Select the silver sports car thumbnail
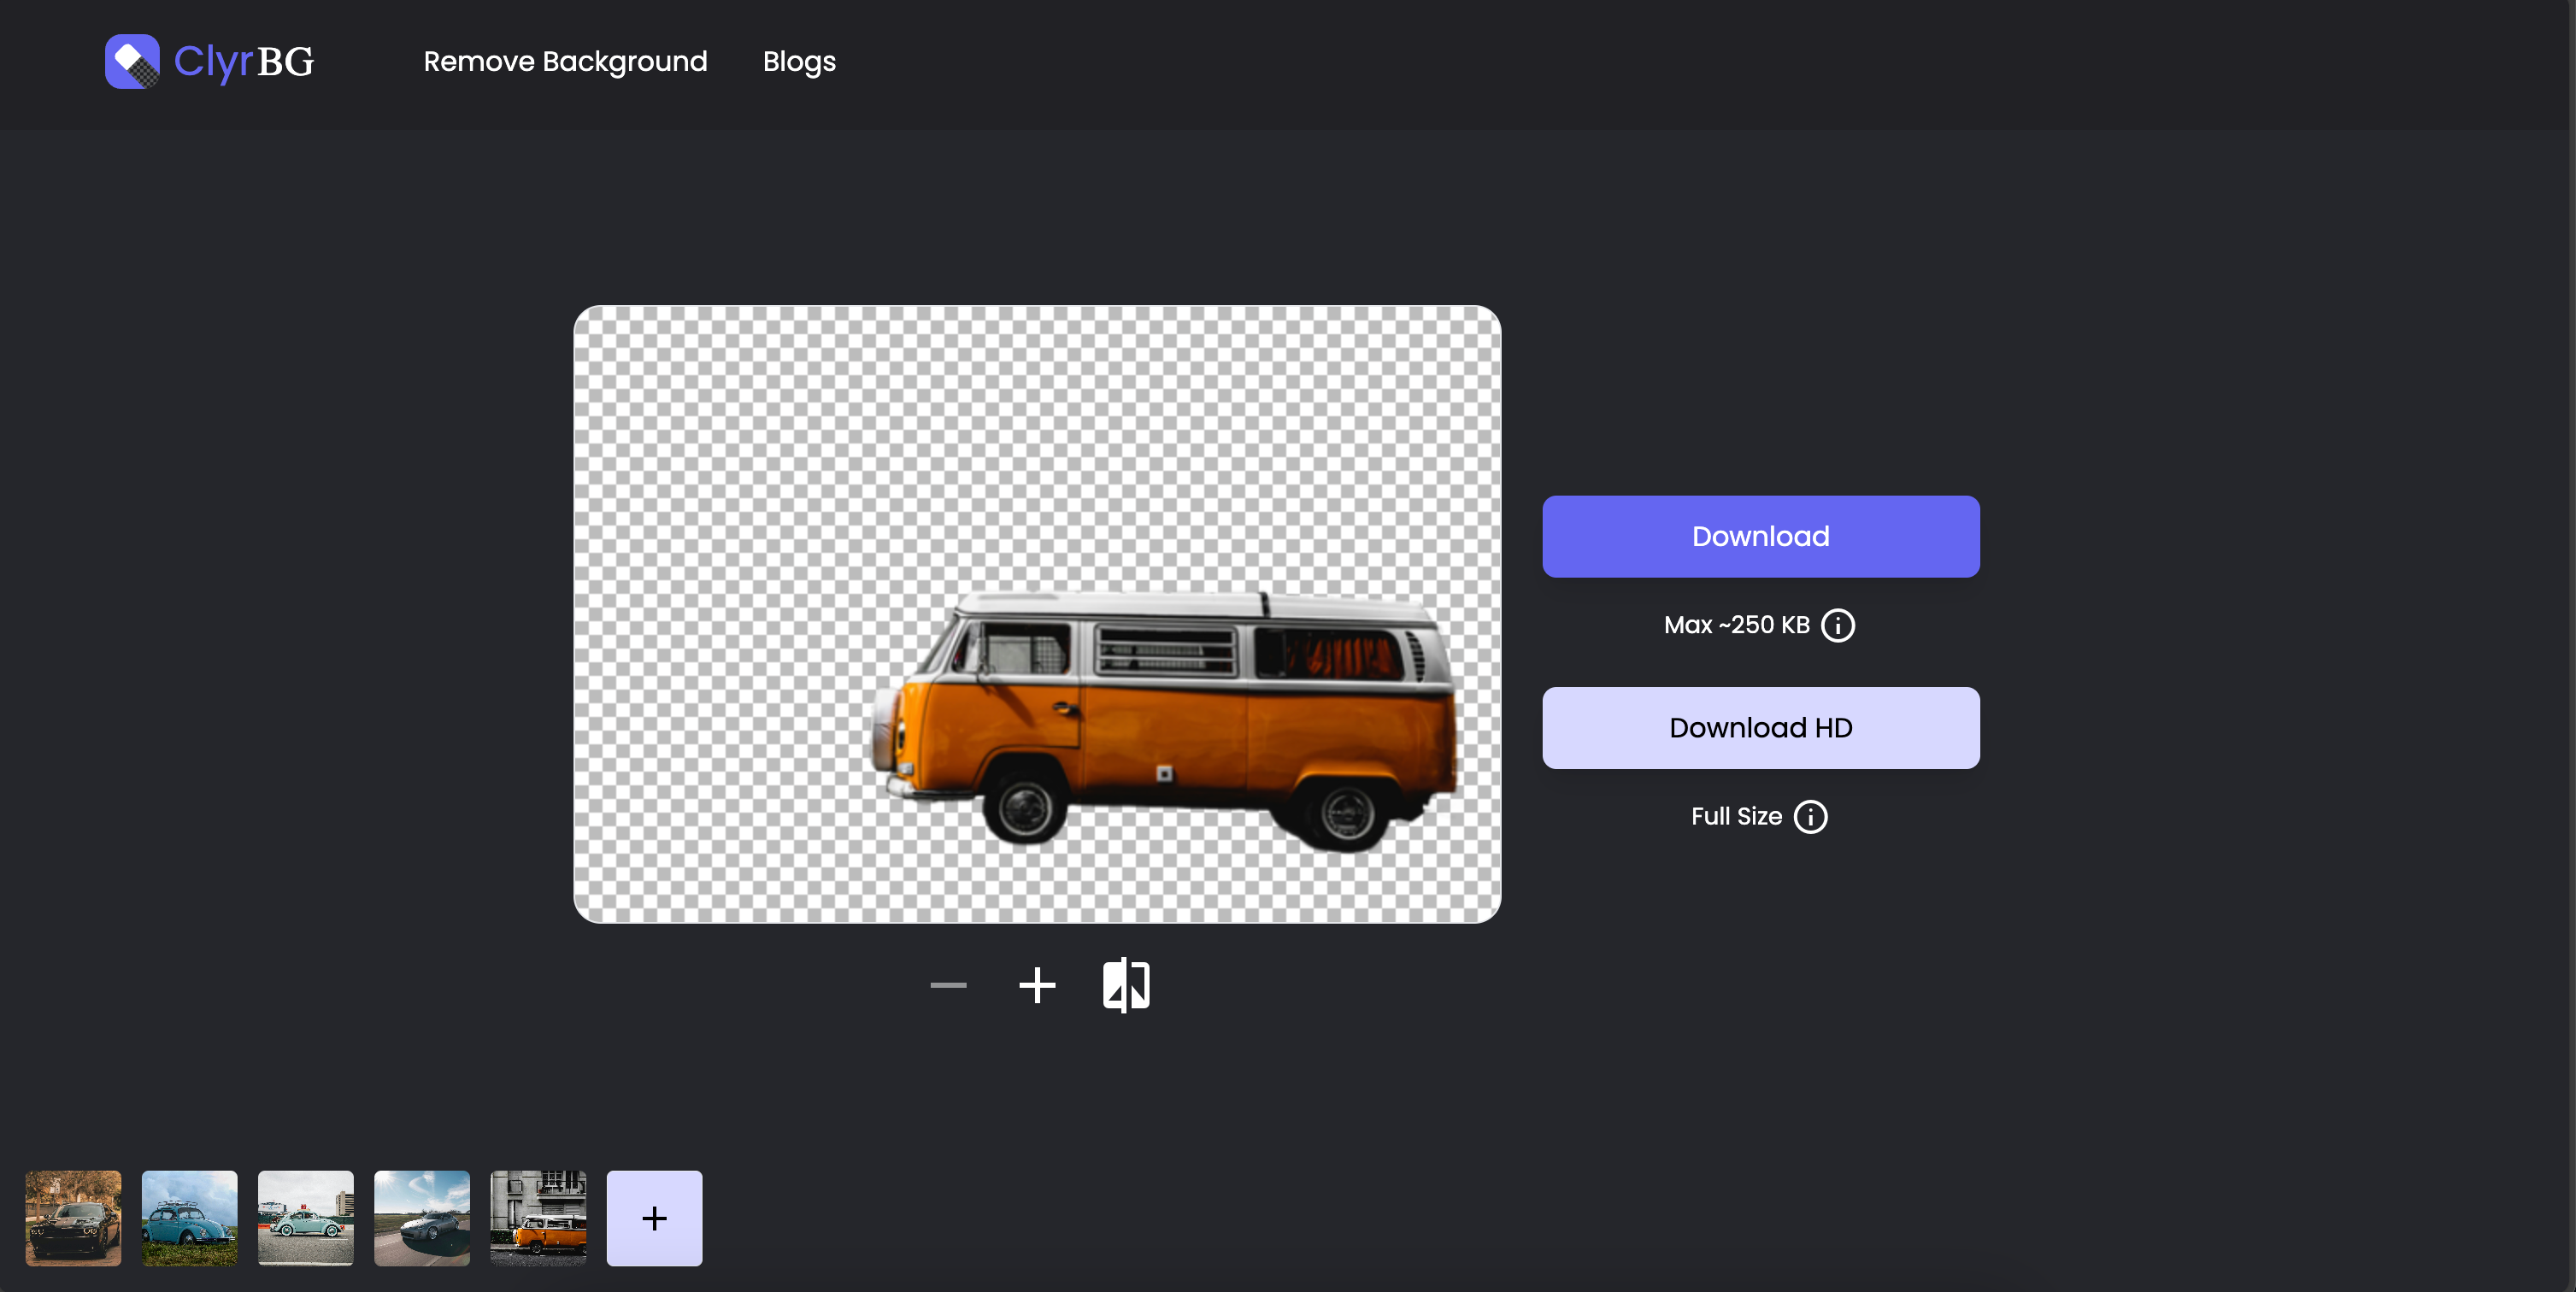Screen dimensions: 2576x1292 [x=421, y=1218]
